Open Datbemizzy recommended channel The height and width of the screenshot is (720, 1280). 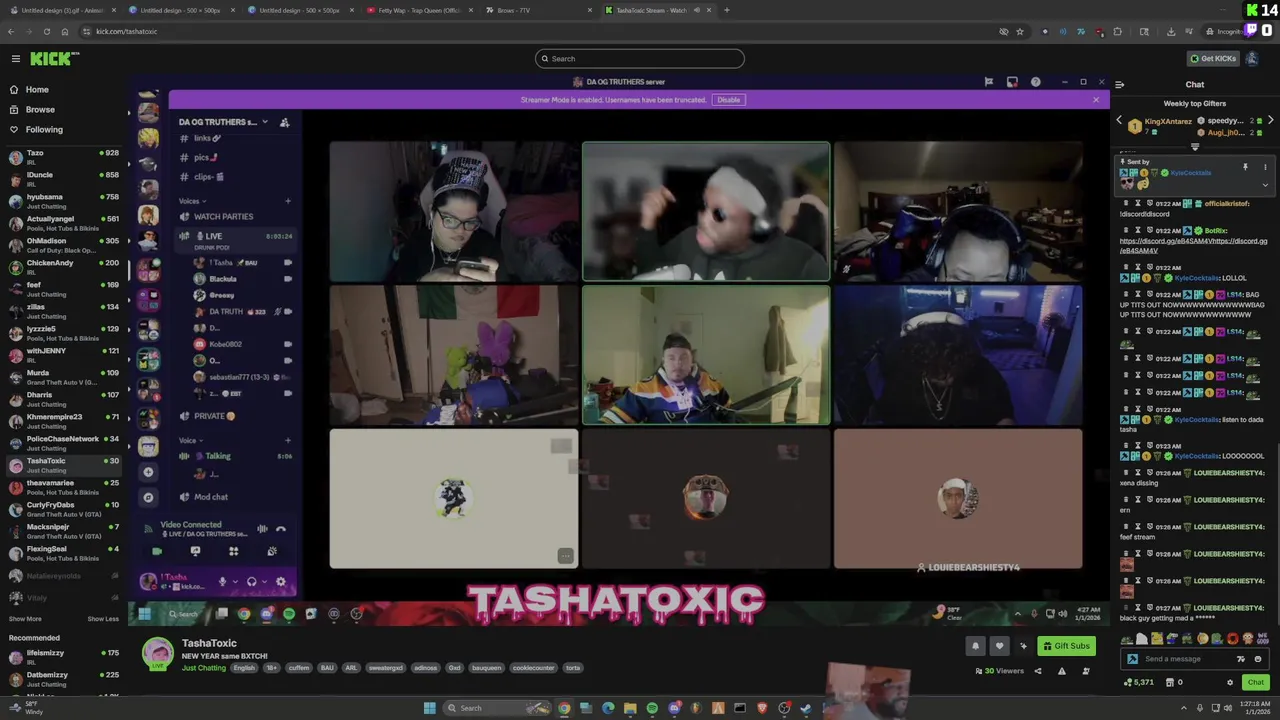(64, 679)
